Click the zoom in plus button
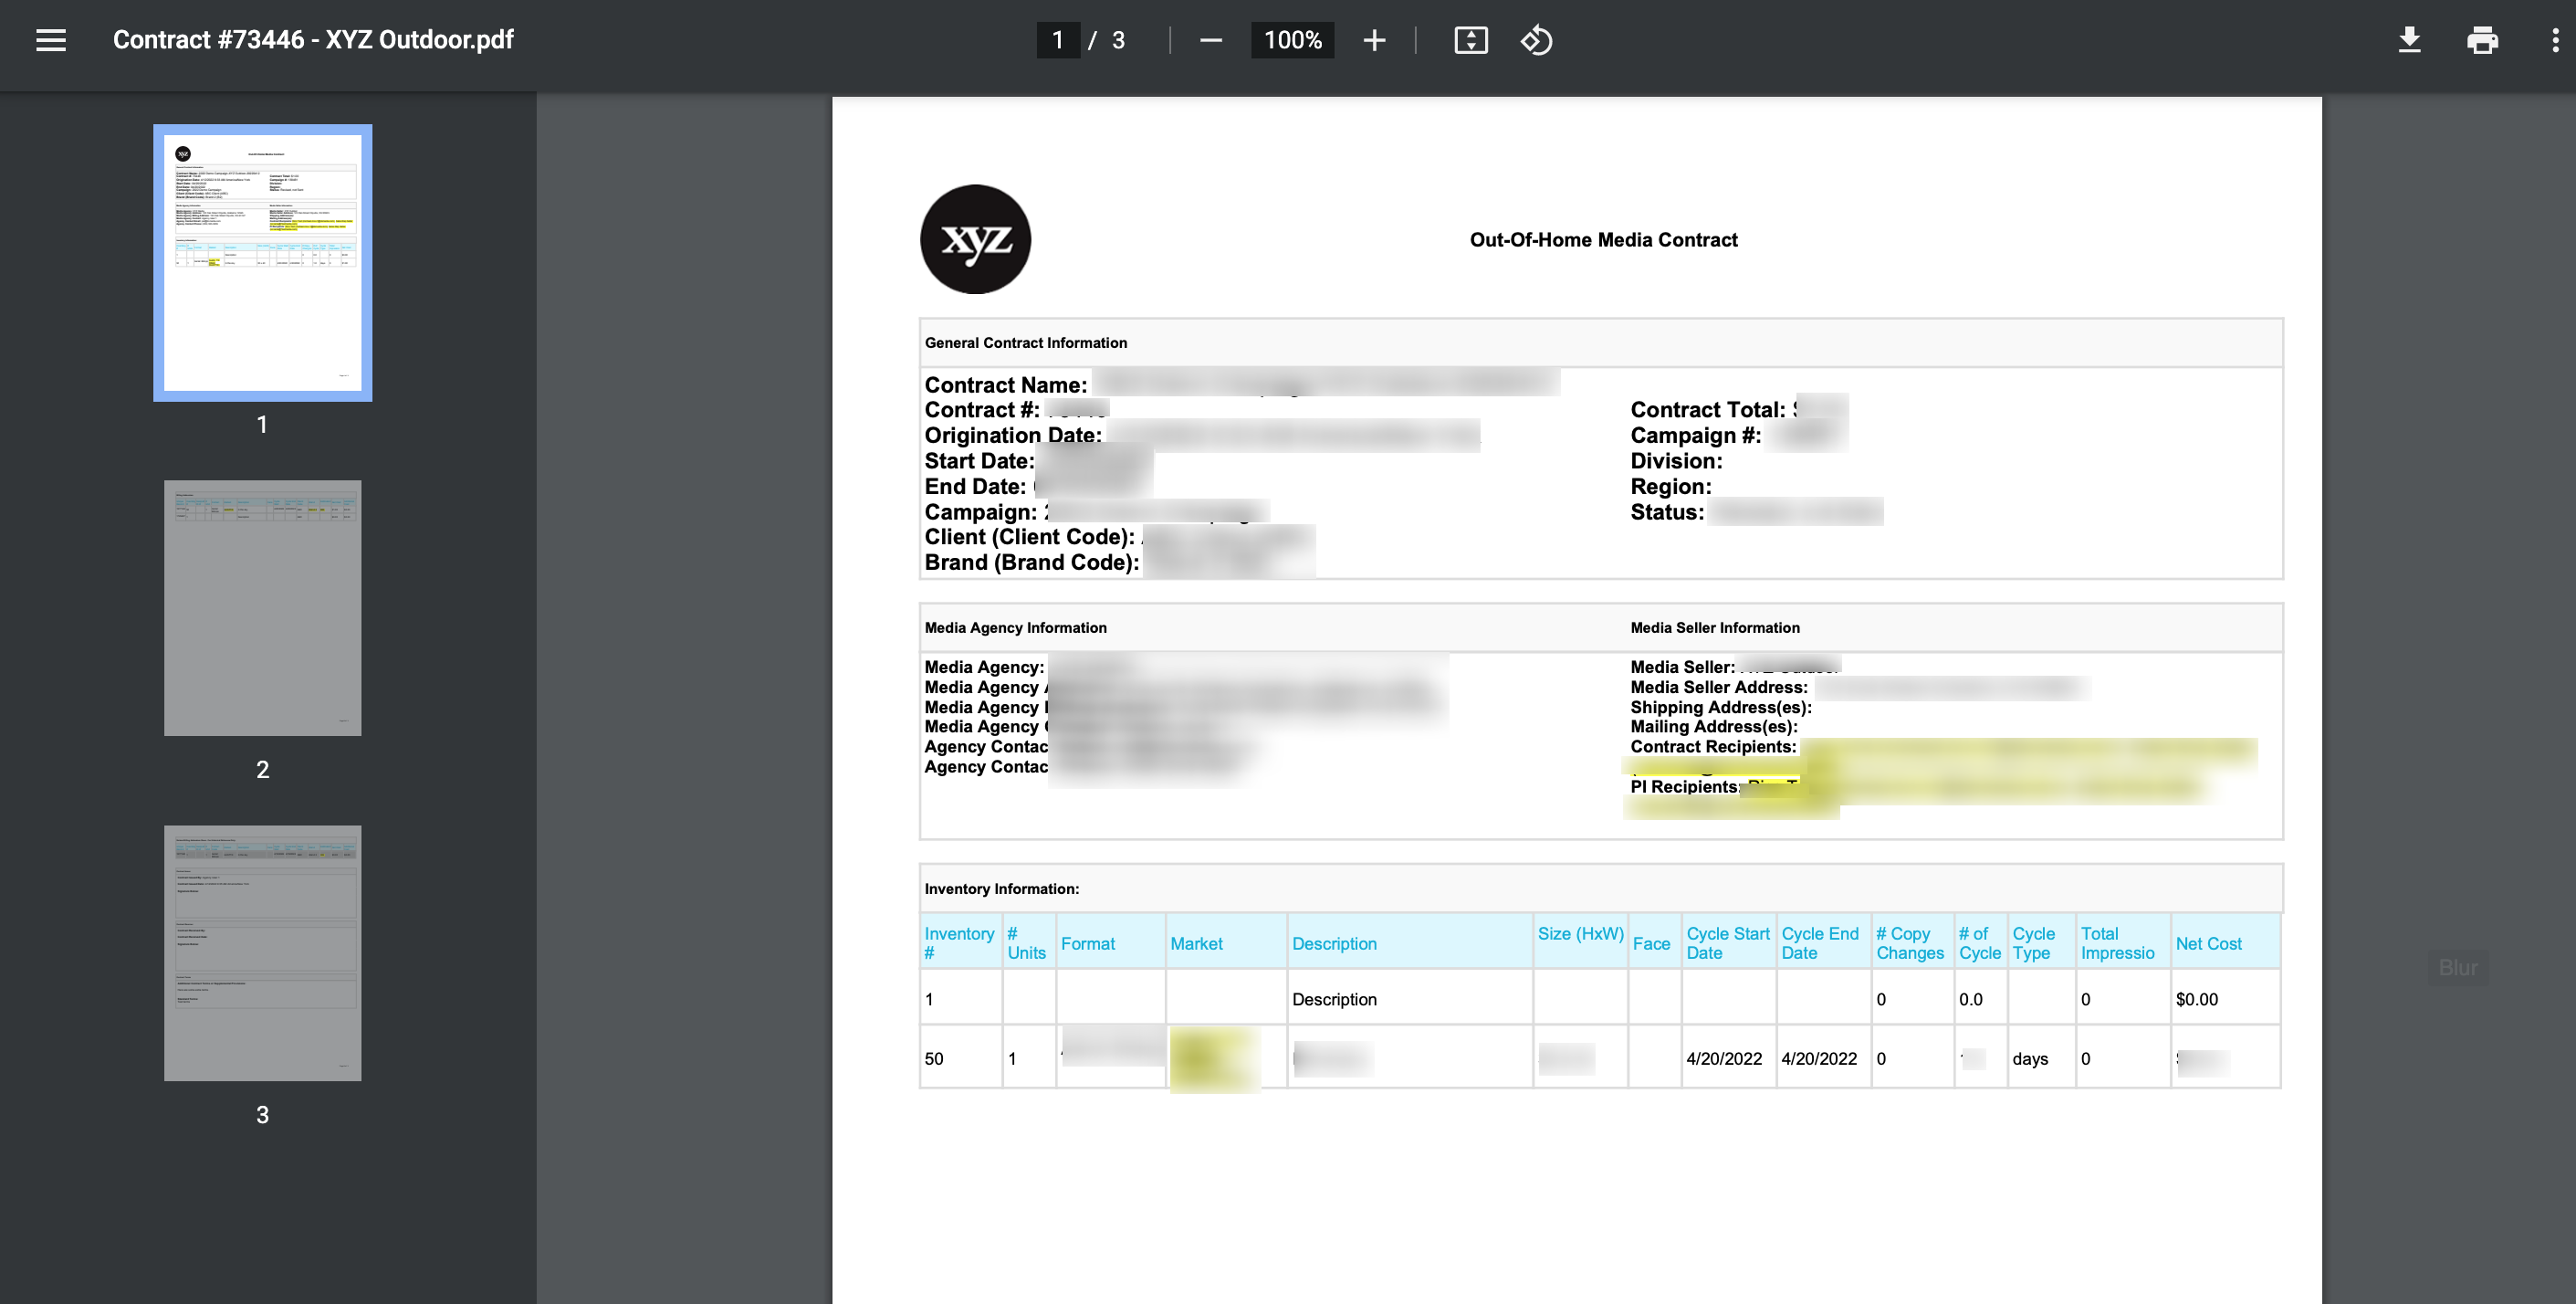2576x1304 pixels. point(1374,40)
